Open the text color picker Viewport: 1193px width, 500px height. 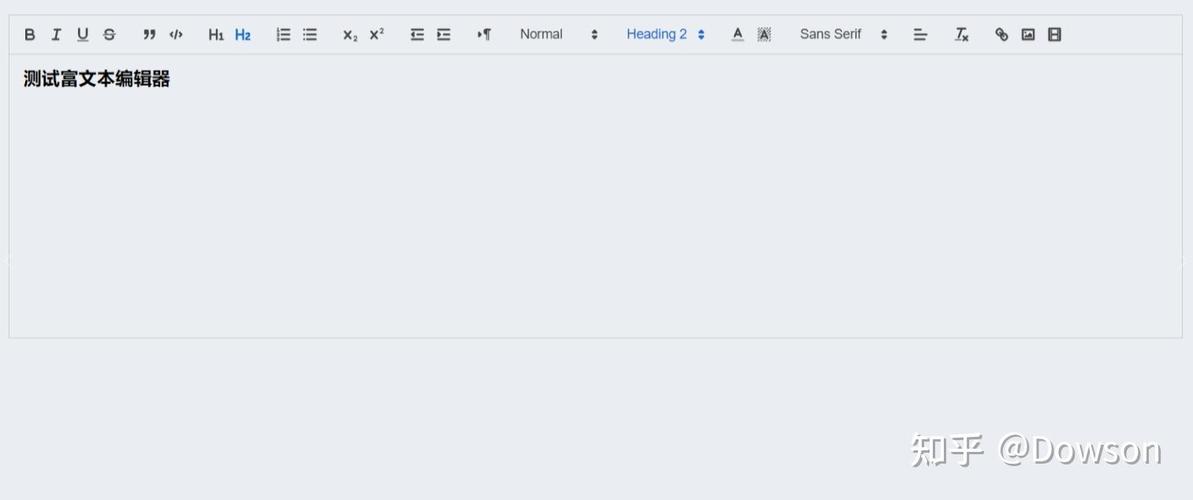738,35
